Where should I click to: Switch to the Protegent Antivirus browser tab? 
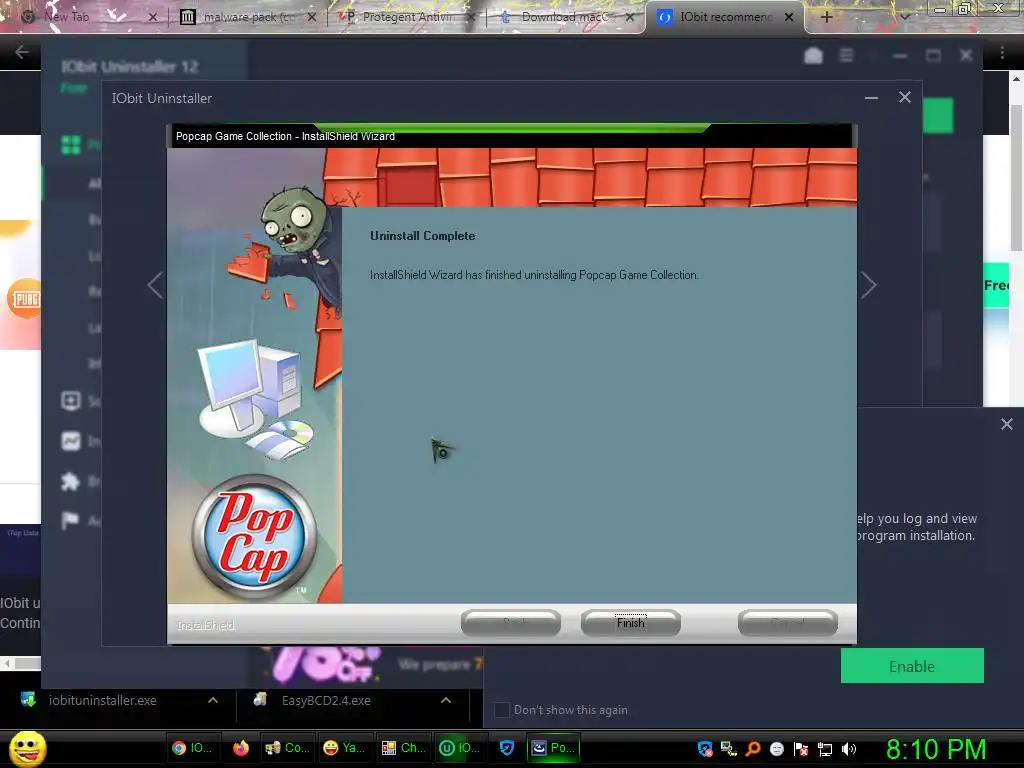(406, 17)
